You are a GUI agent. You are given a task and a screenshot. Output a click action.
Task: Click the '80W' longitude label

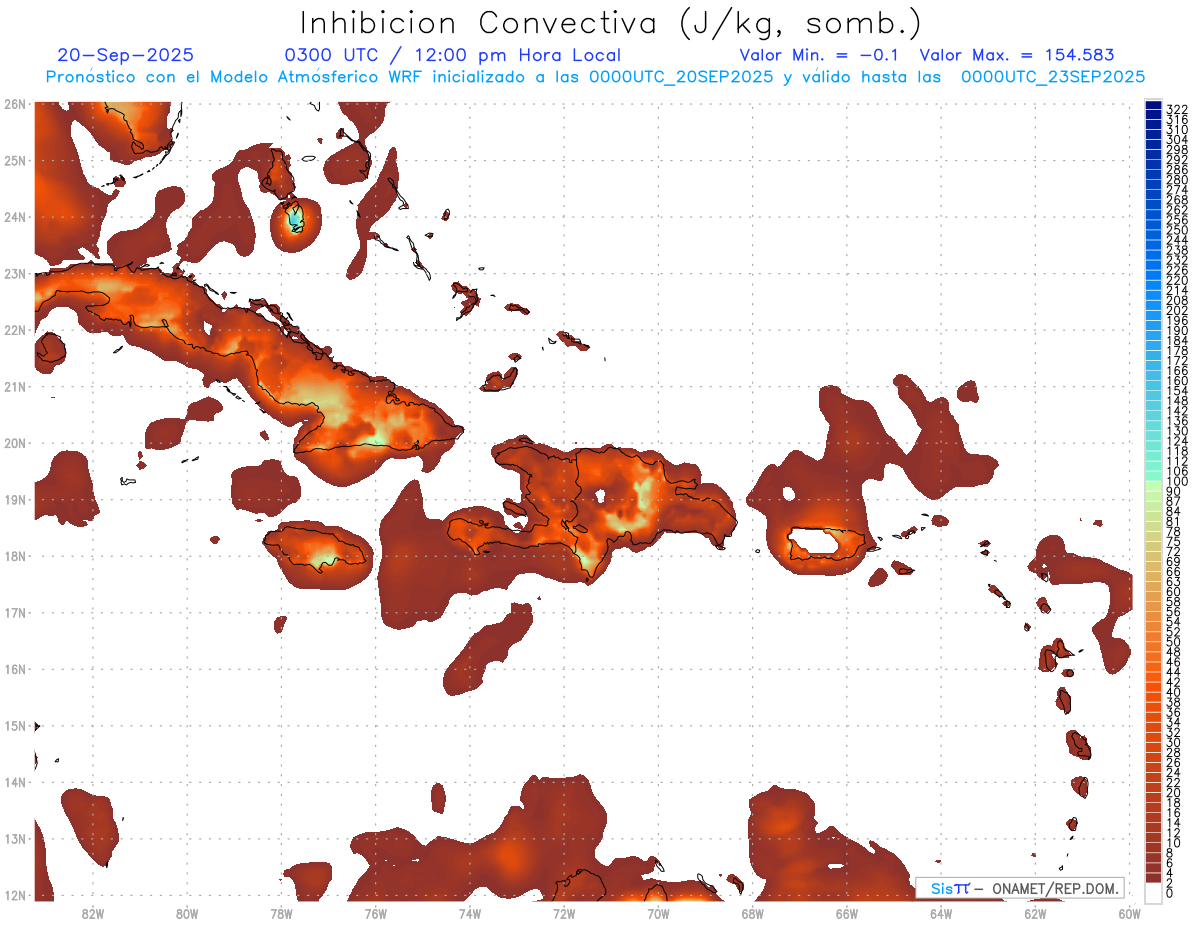tap(186, 913)
